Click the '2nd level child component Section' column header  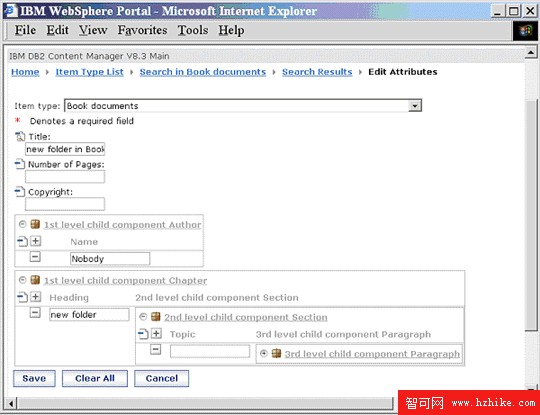point(217,297)
